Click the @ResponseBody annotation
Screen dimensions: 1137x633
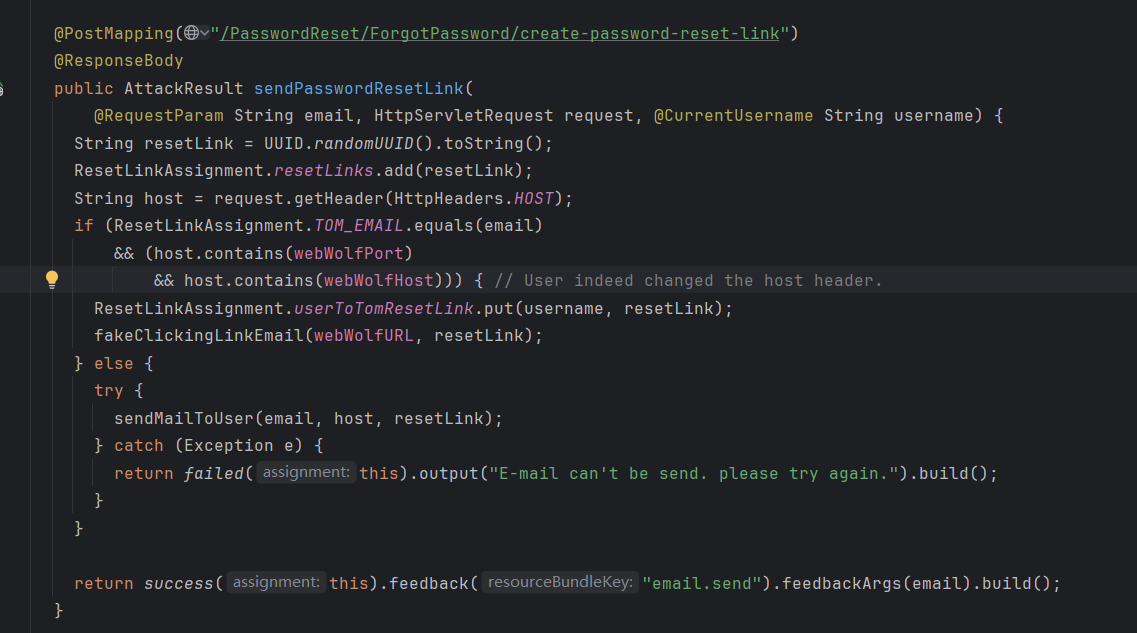point(118,61)
